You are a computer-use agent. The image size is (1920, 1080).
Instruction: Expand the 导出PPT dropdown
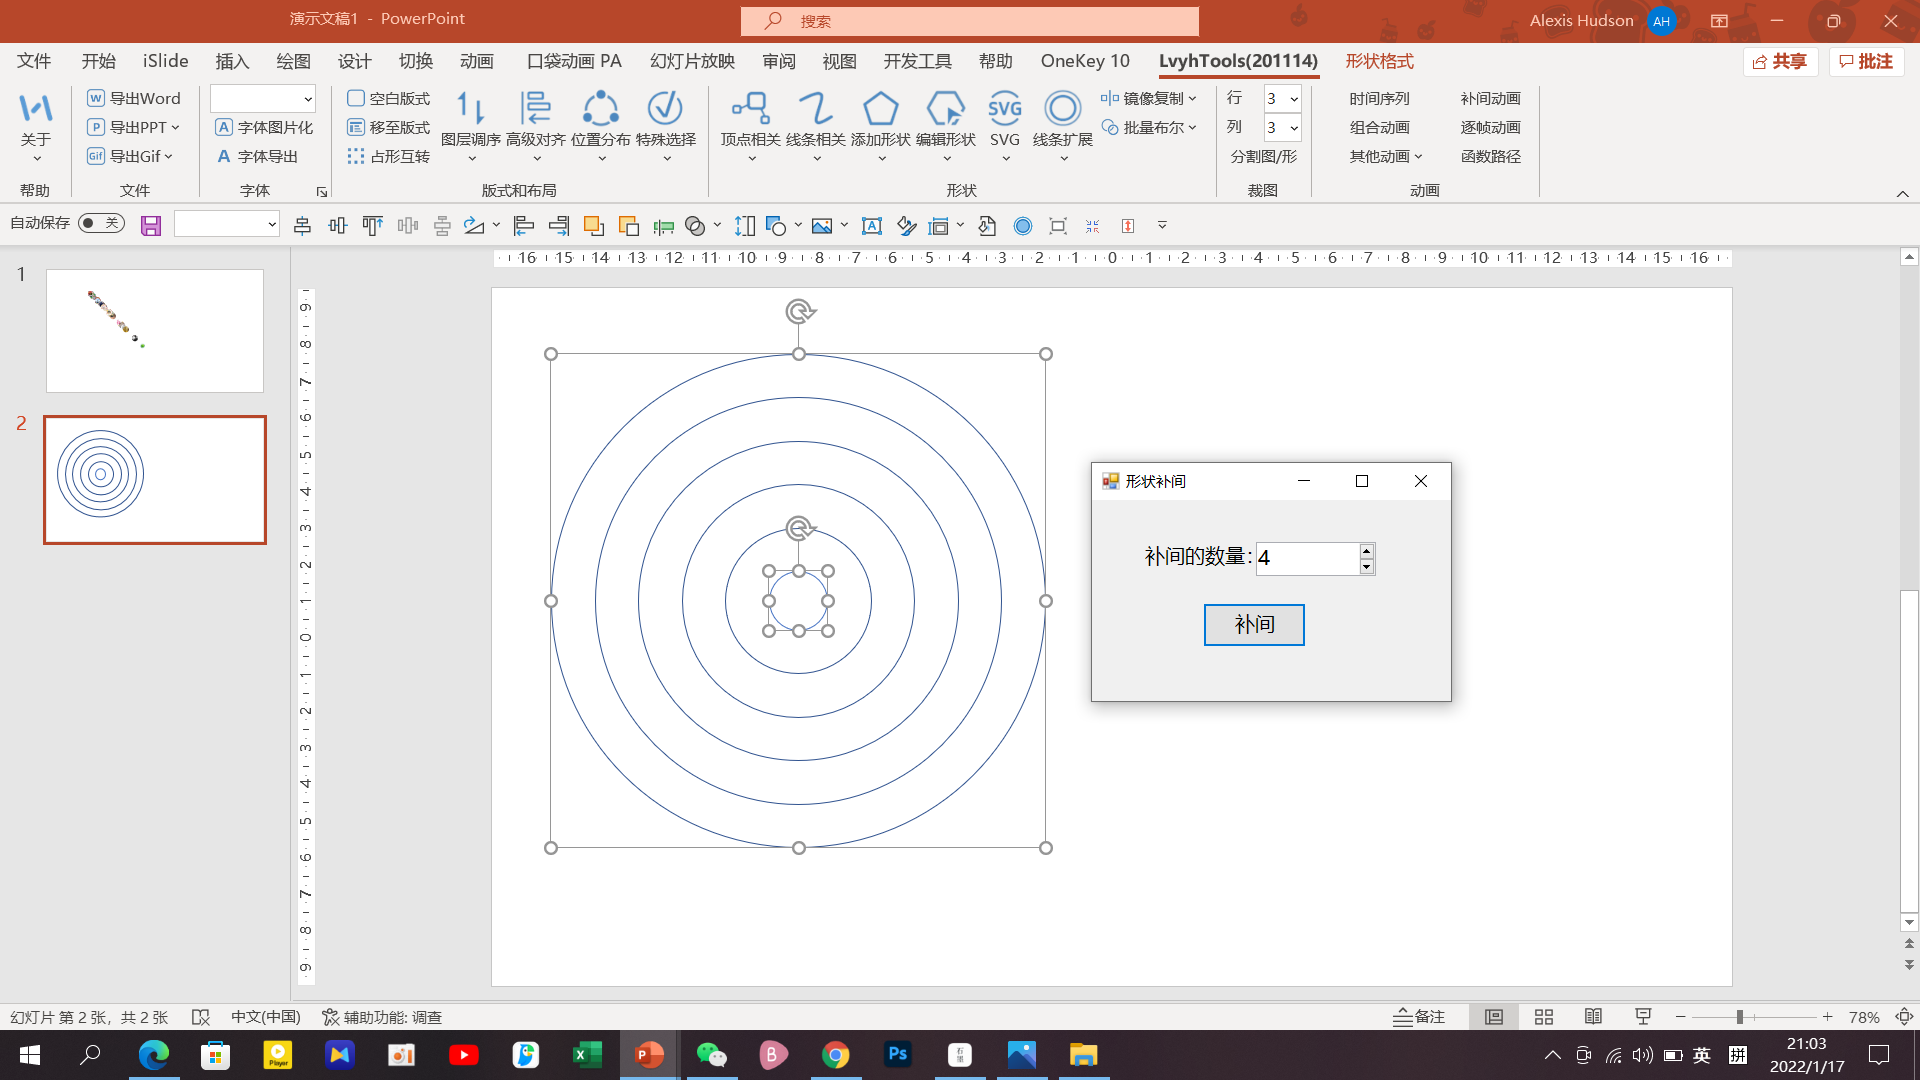tap(176, 127)
